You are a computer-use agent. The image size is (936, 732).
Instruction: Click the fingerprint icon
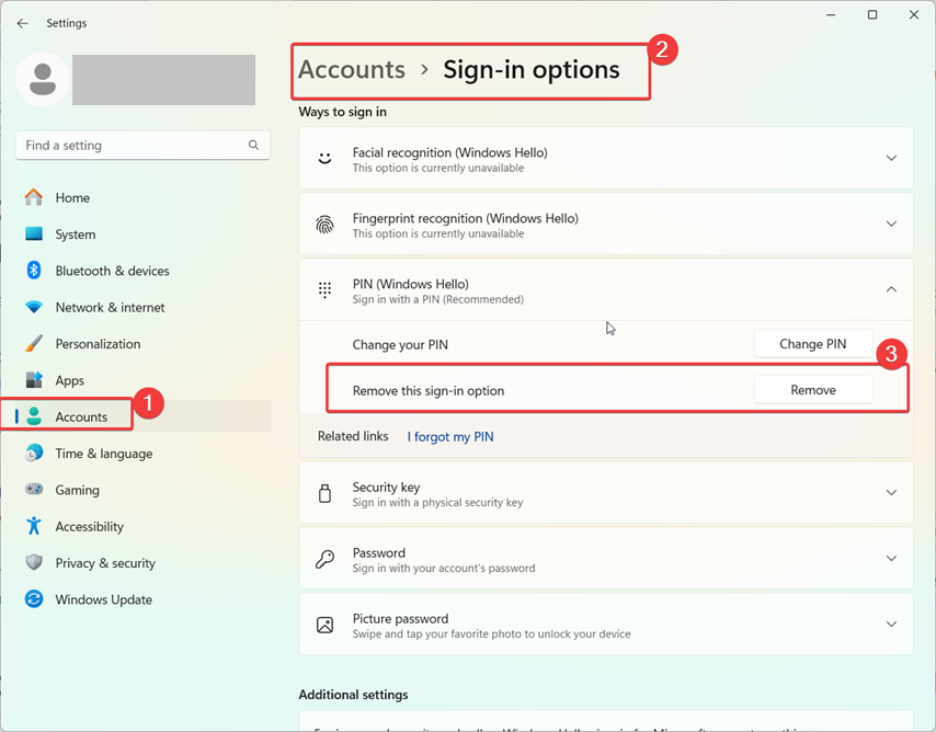coord(325,224)
